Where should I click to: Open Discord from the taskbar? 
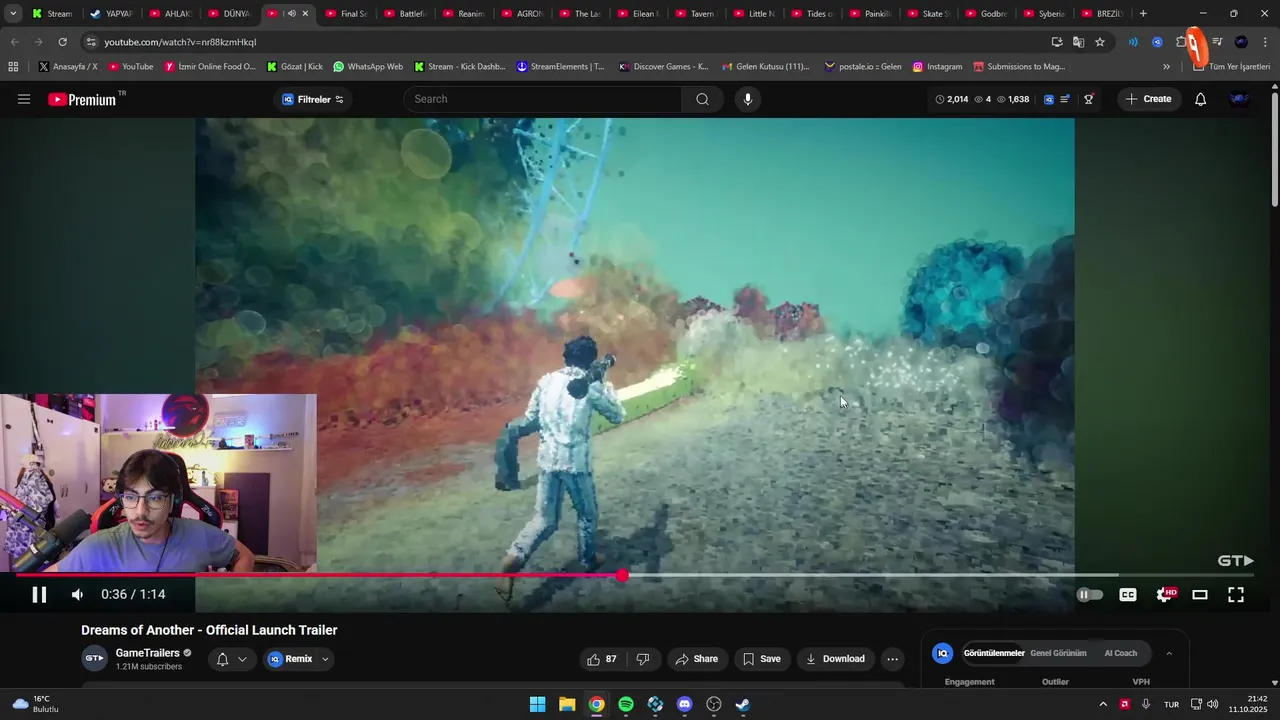click(x=684, y=704)
